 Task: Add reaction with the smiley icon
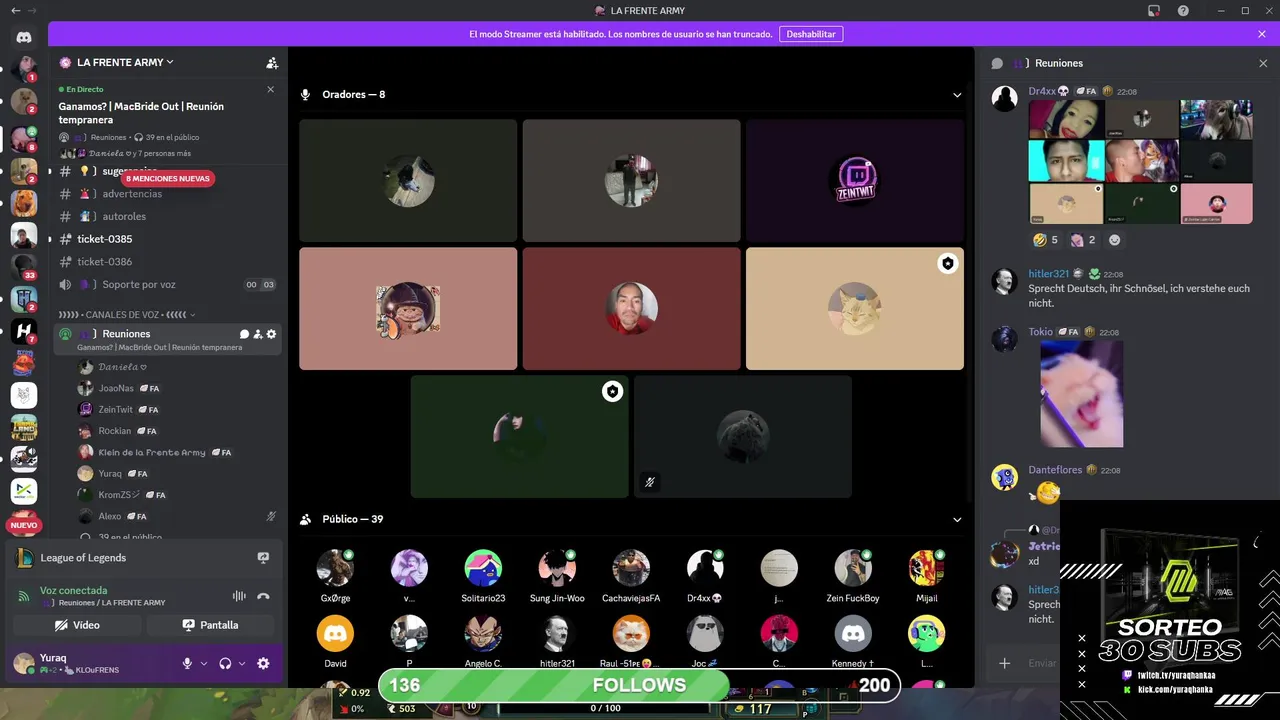click(x=1115, y=240)
